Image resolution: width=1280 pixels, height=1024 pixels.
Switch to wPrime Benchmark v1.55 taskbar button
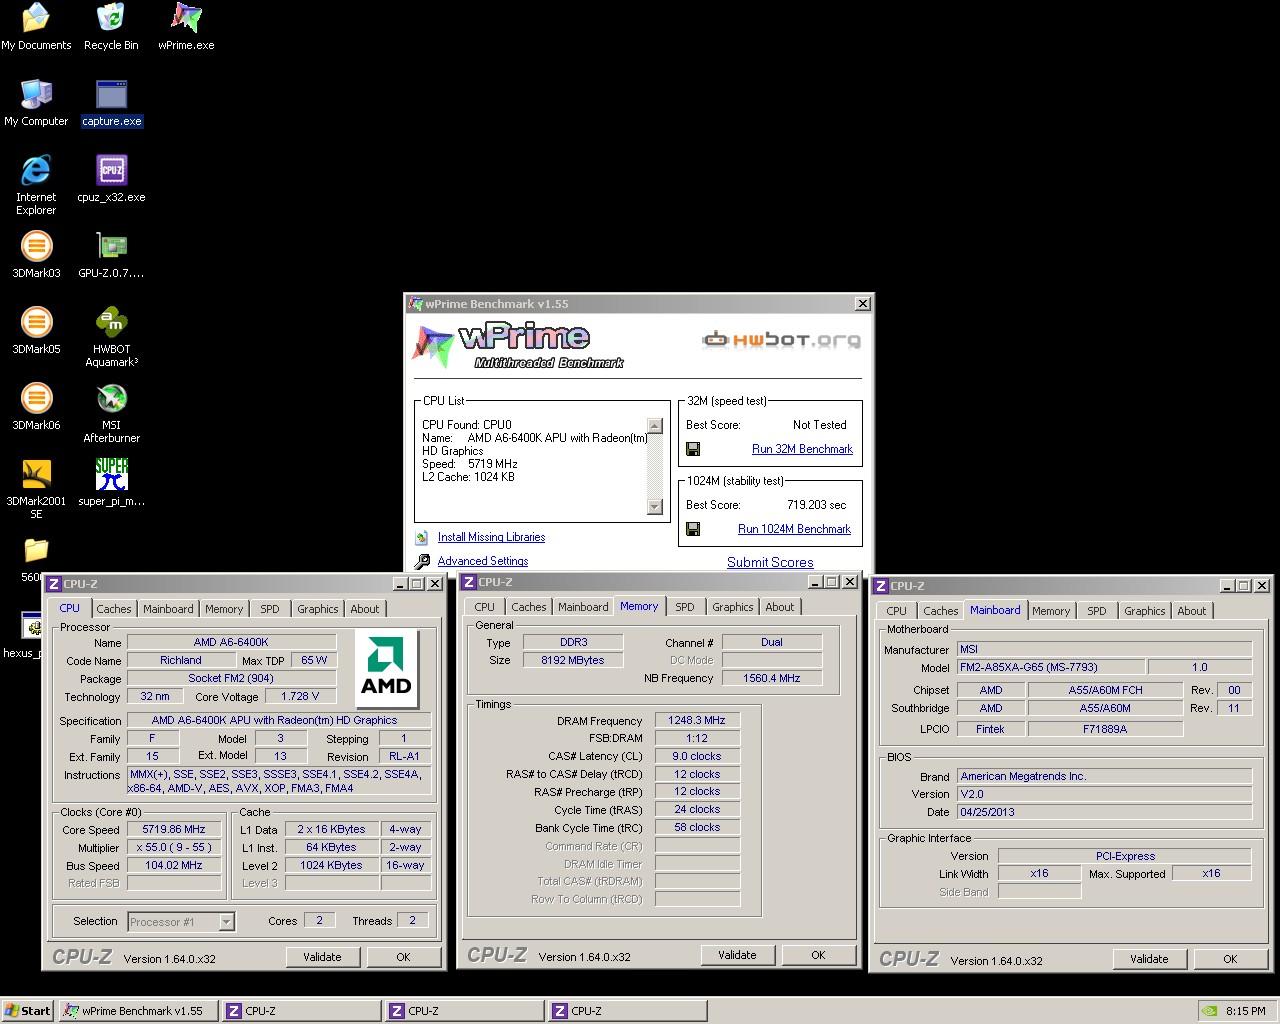click(138, 1011)
